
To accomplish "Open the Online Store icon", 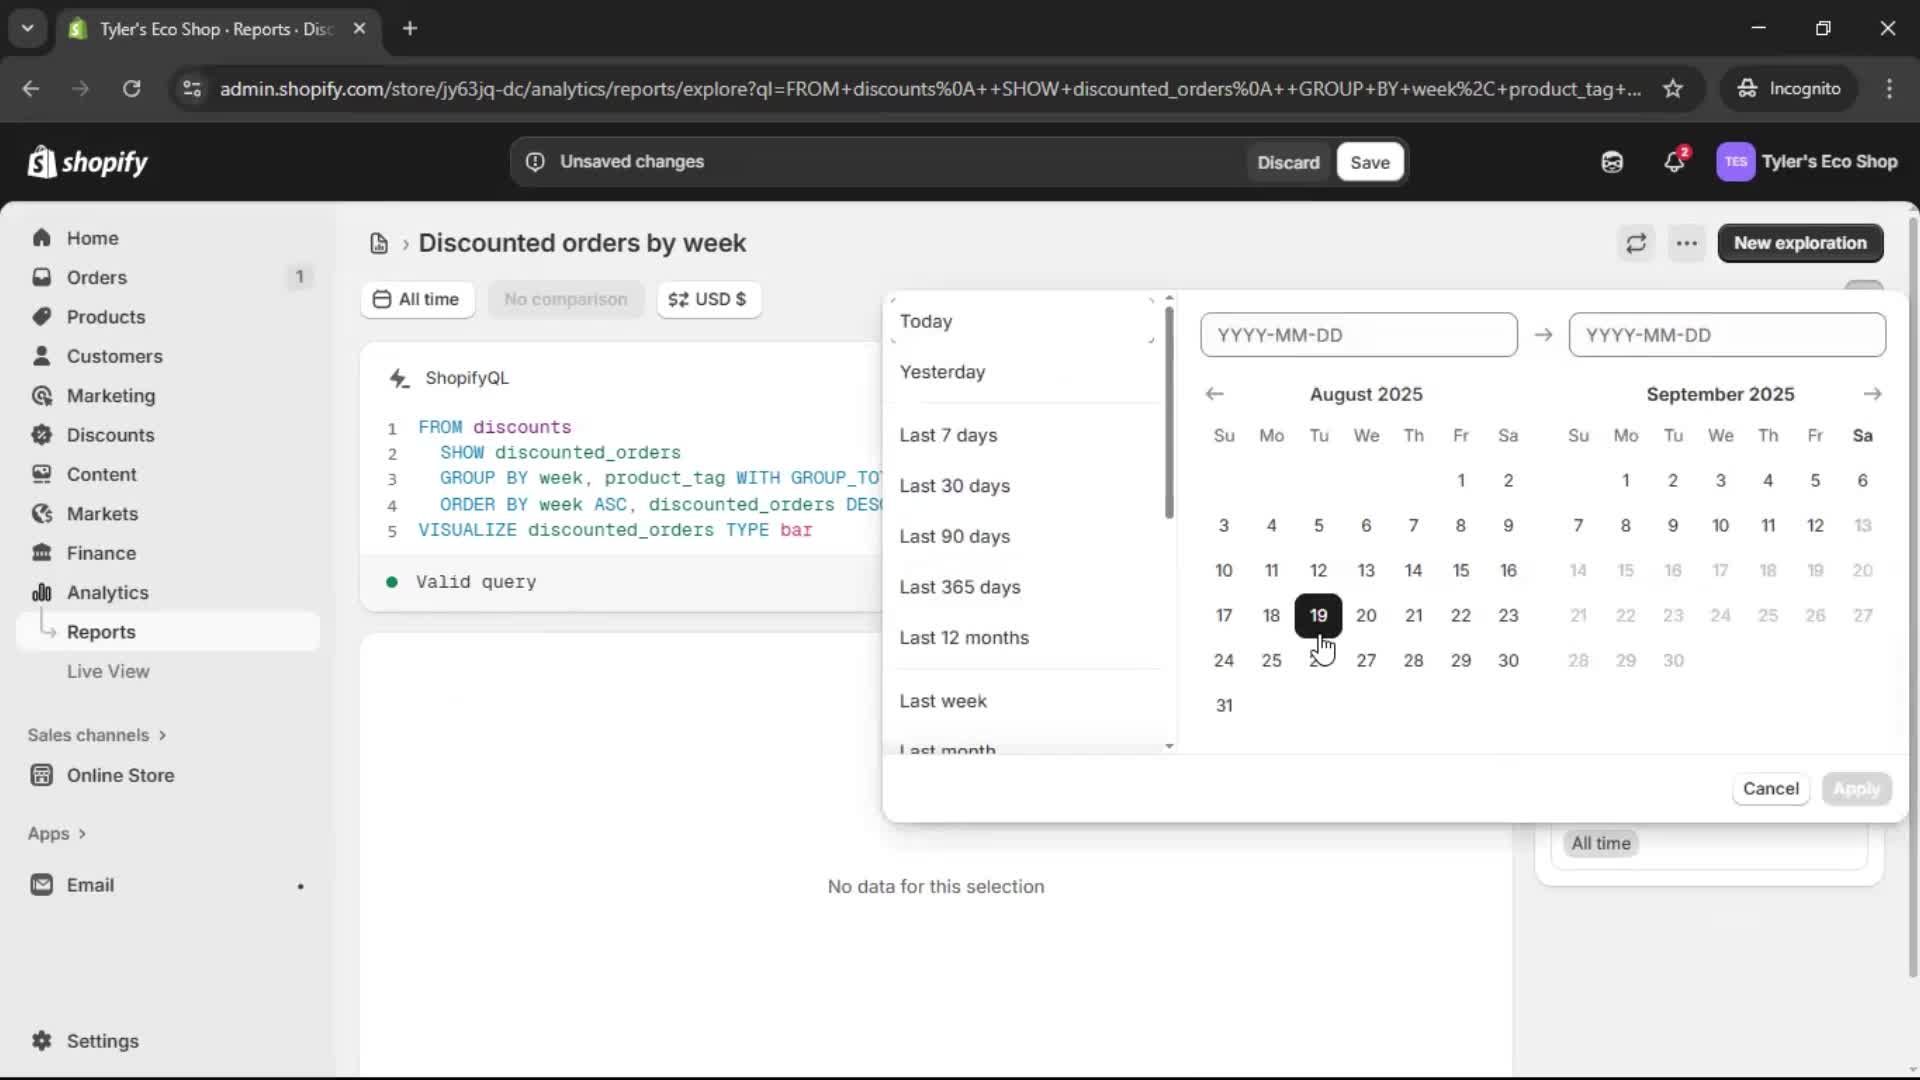I will [41, 775].
